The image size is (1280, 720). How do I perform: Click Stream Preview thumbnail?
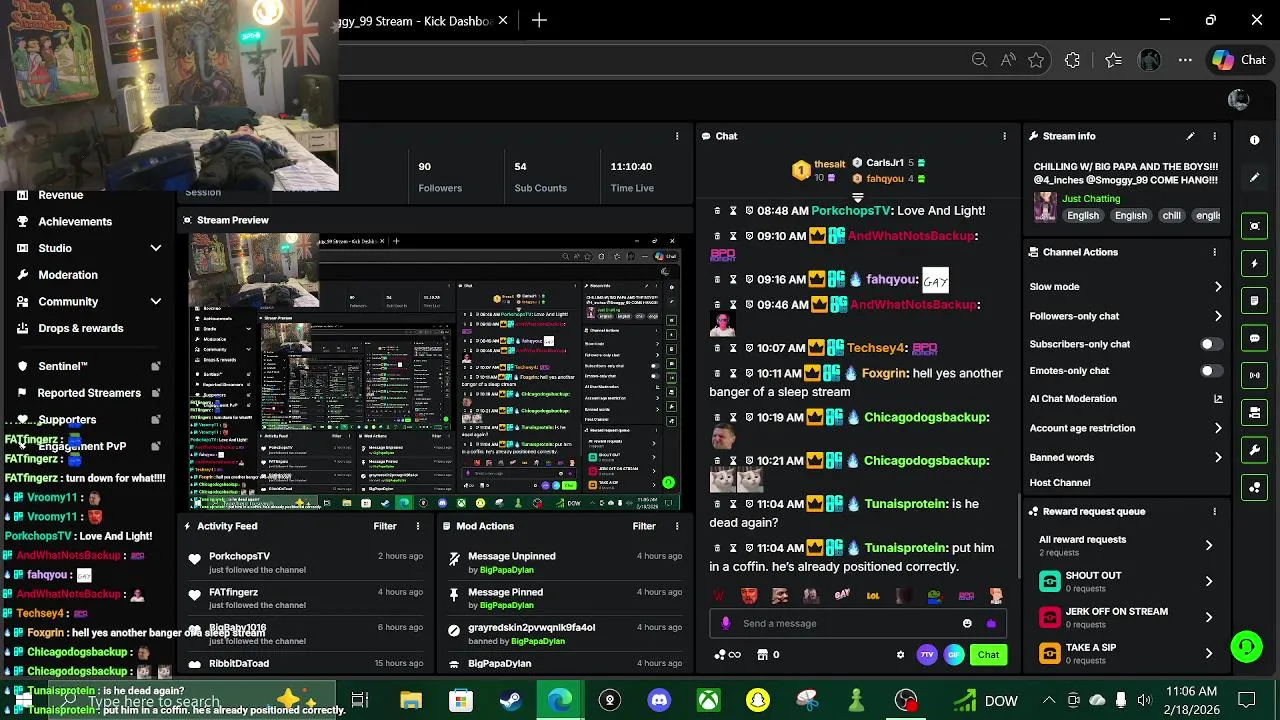point(435,371)
